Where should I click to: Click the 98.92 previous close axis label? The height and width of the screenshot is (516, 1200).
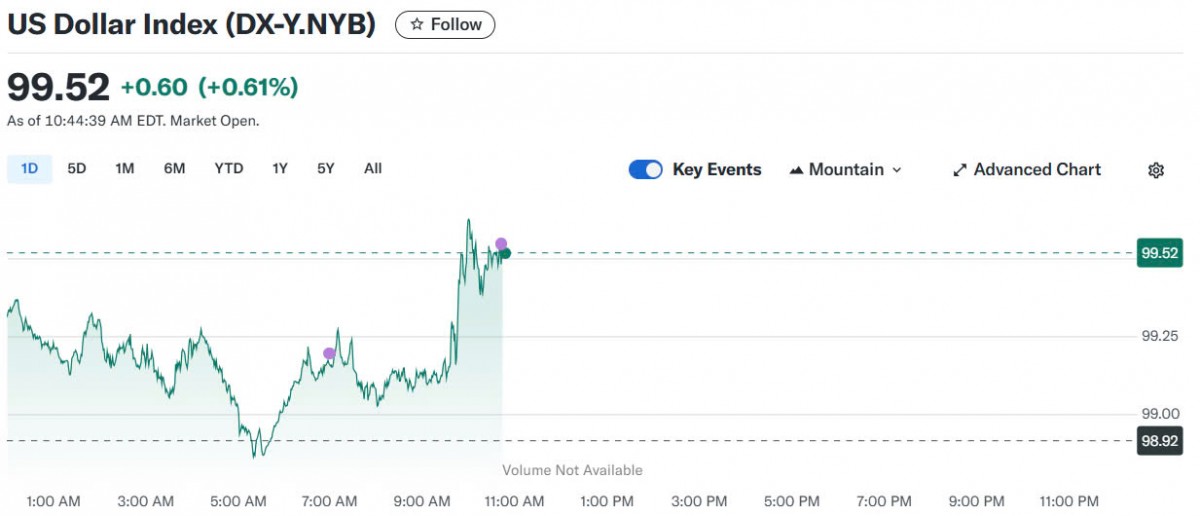click(1158, 440)
